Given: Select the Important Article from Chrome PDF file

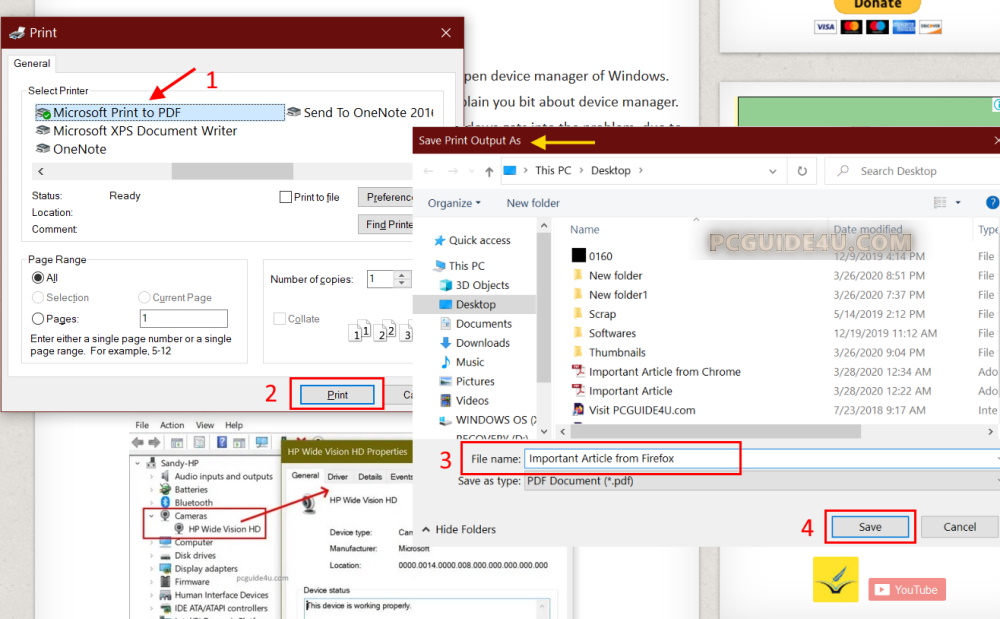Looking at the screenshot, I should [x=664, y=372].
